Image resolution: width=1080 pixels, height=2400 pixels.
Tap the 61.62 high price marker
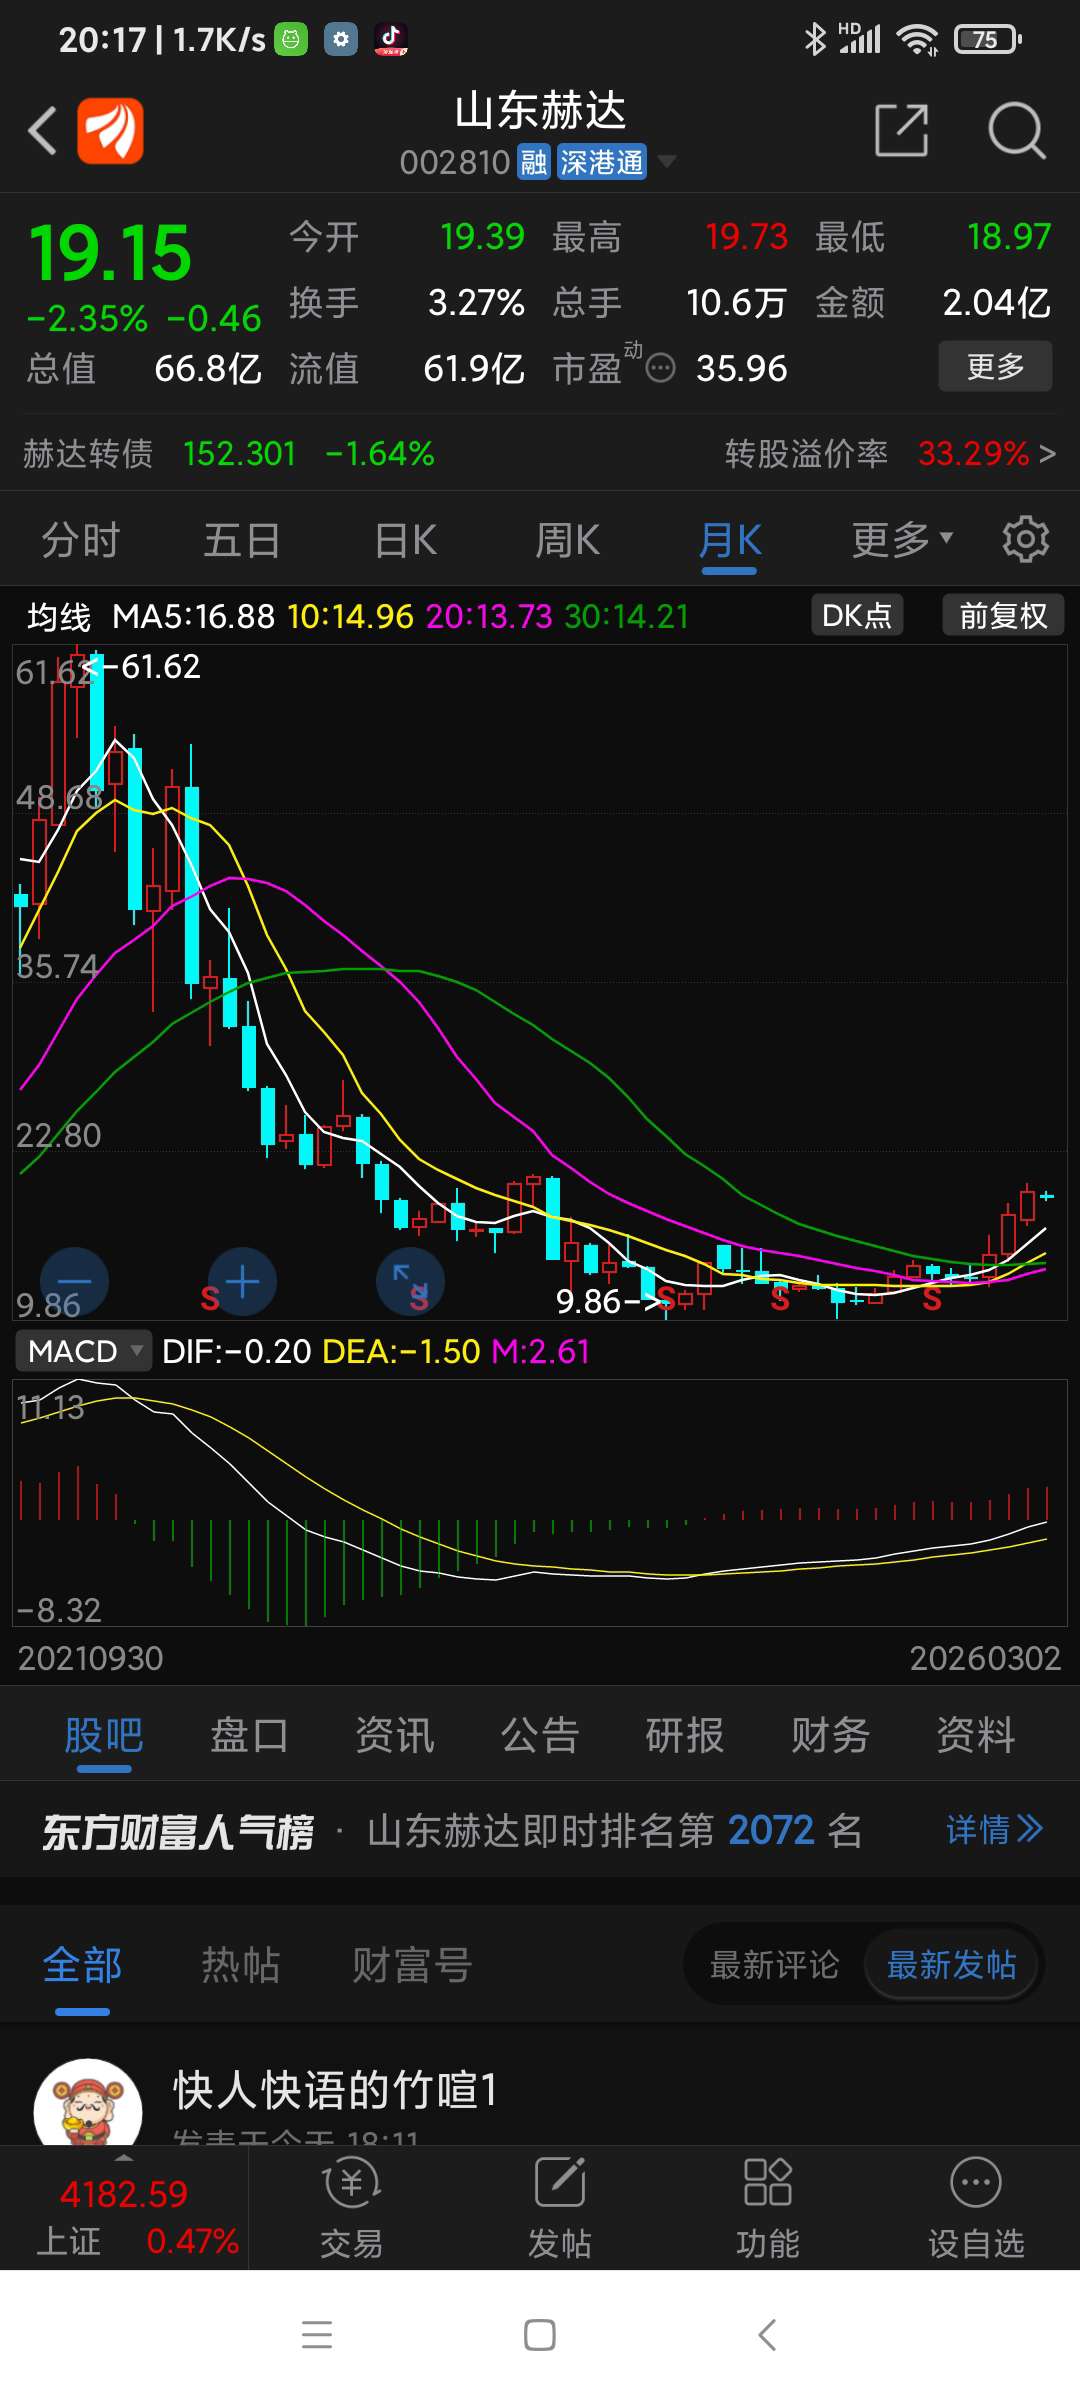(160, 666)
